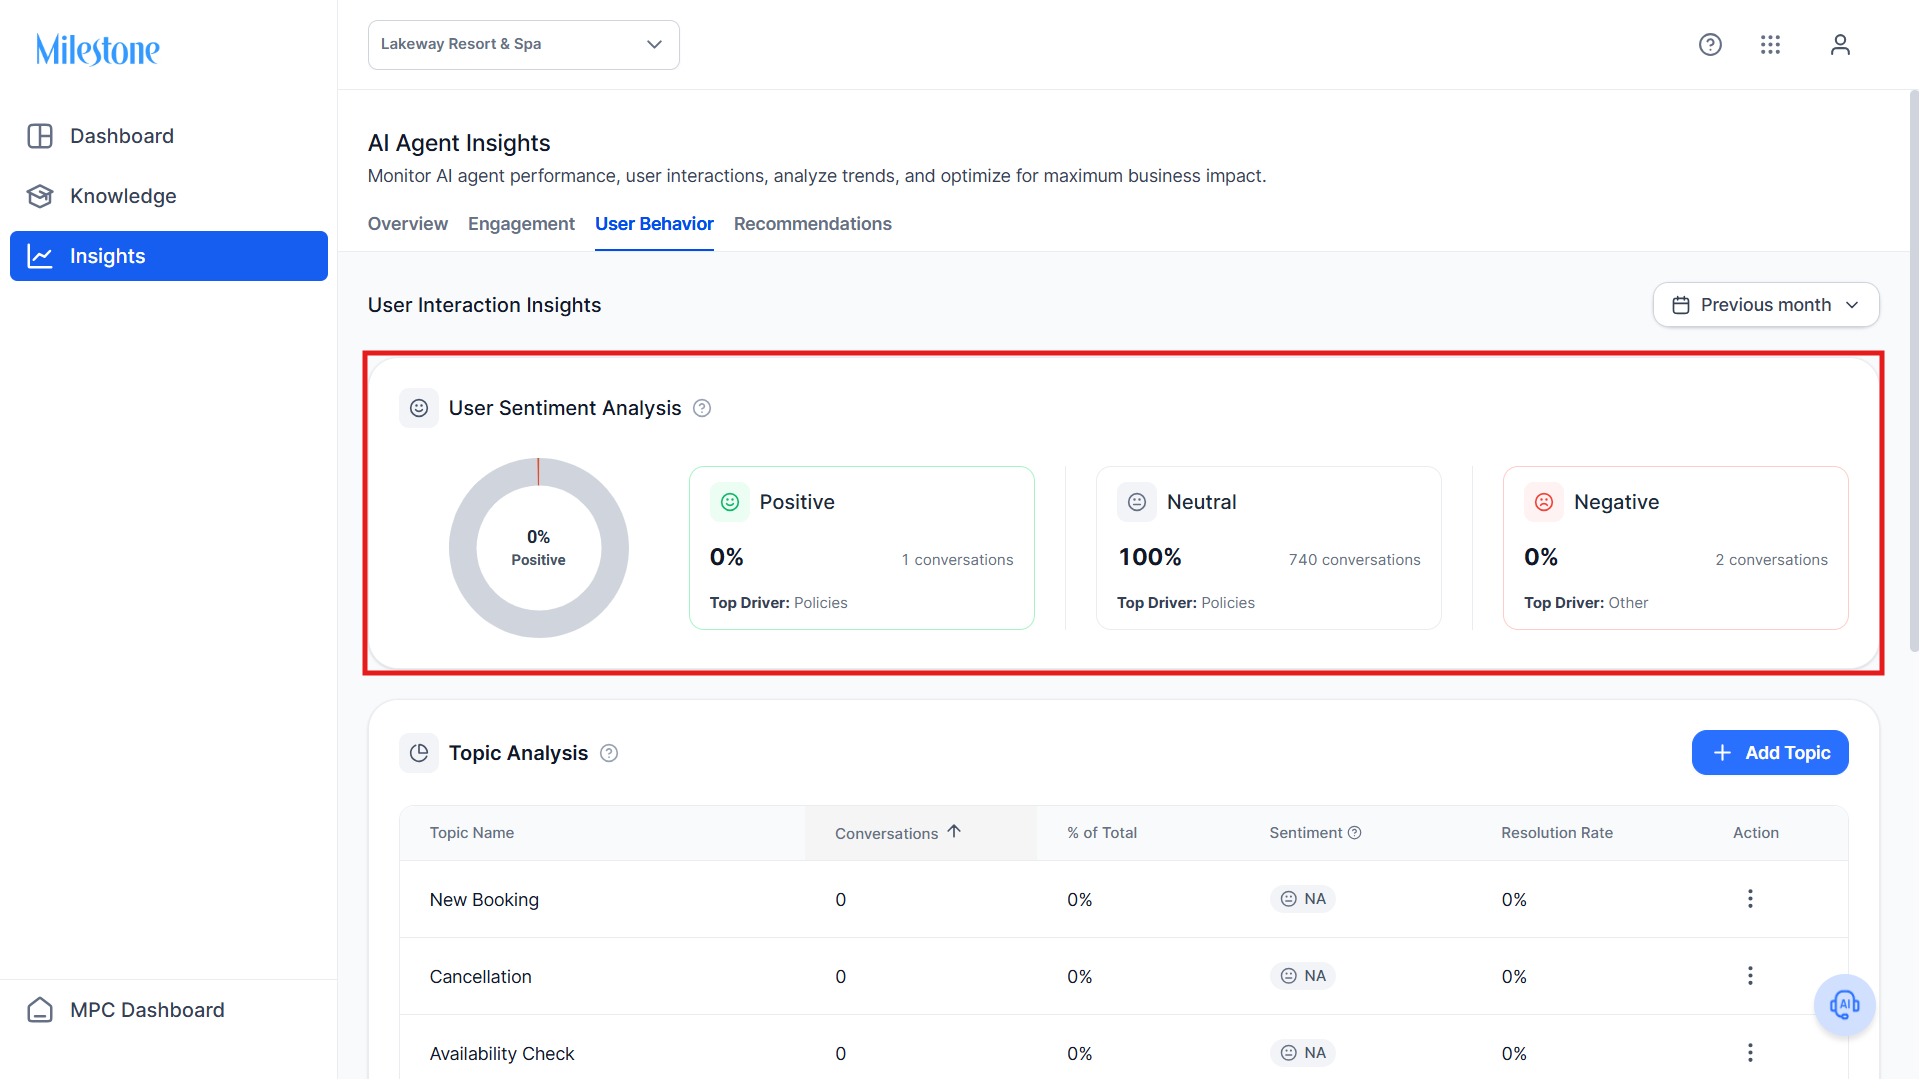Click the Insights chart icon

pyautogui.click(x=40, y=256)
